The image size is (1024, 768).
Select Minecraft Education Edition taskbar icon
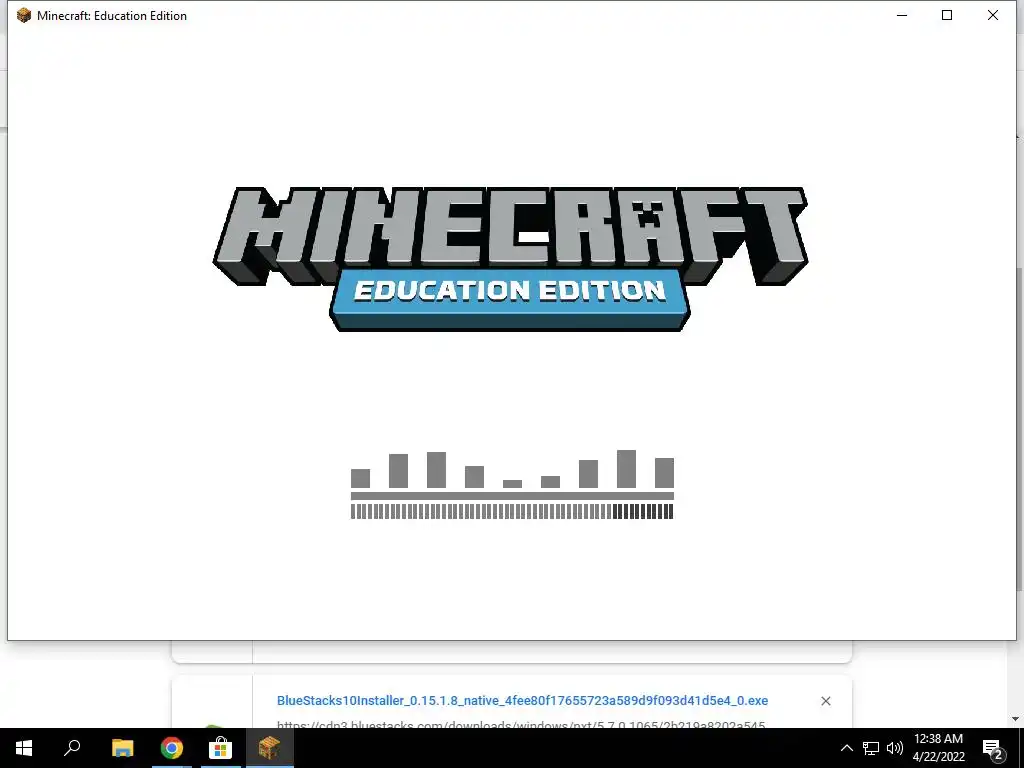269,748
